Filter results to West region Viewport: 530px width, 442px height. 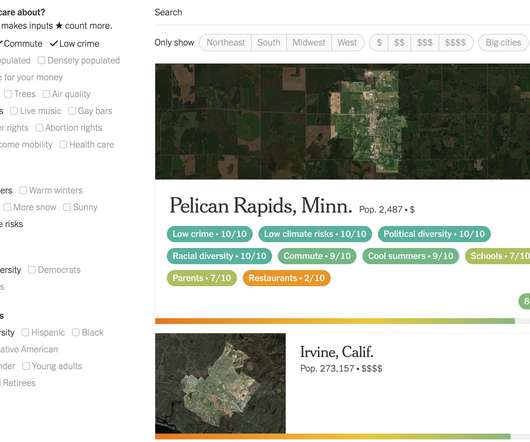coord(347,43)
